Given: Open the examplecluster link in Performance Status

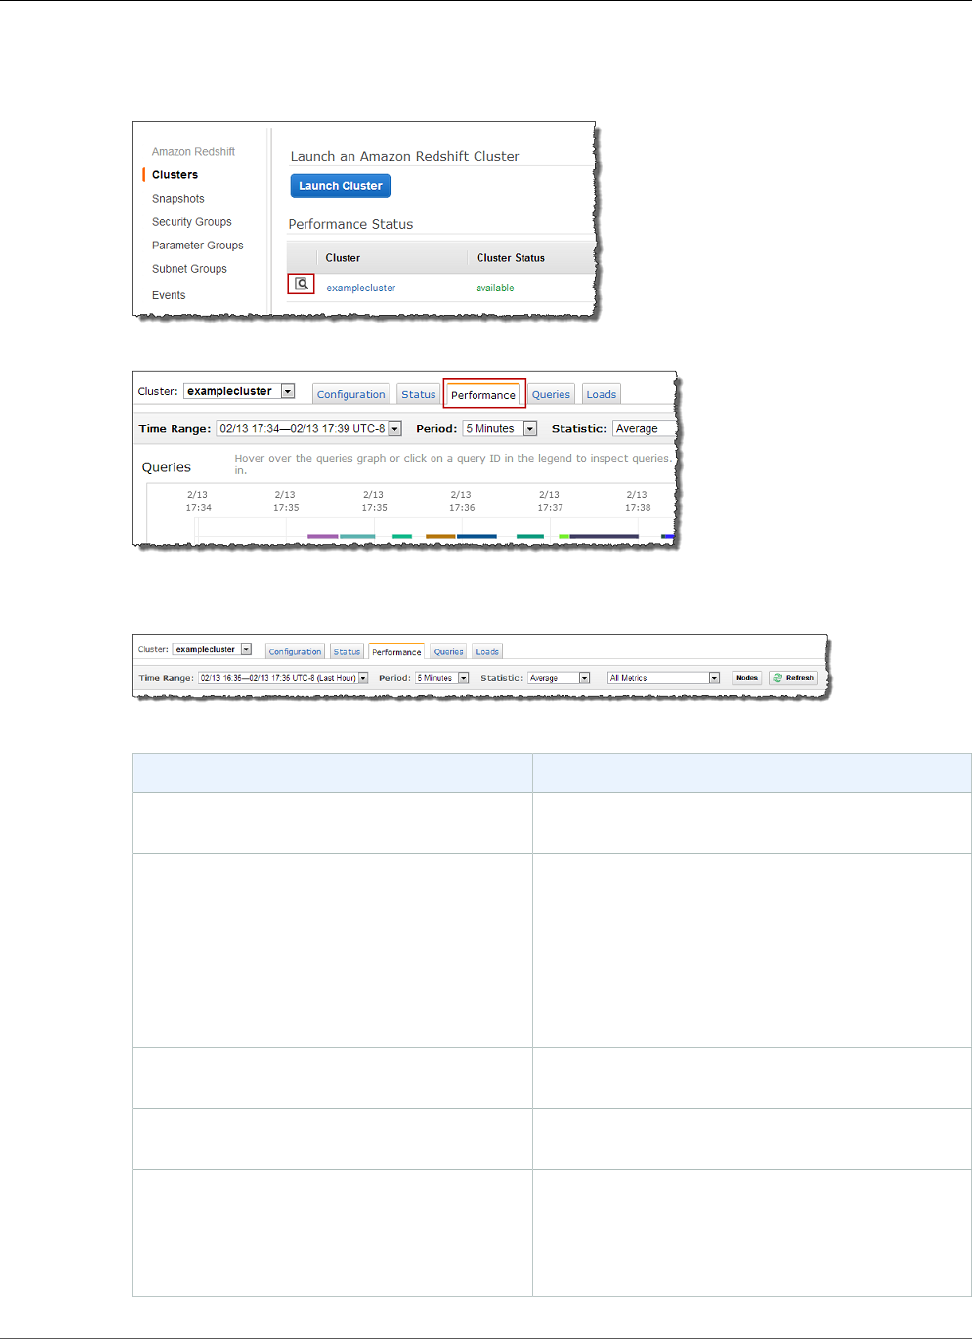Looking at the screenshot, I should (361, 288).
